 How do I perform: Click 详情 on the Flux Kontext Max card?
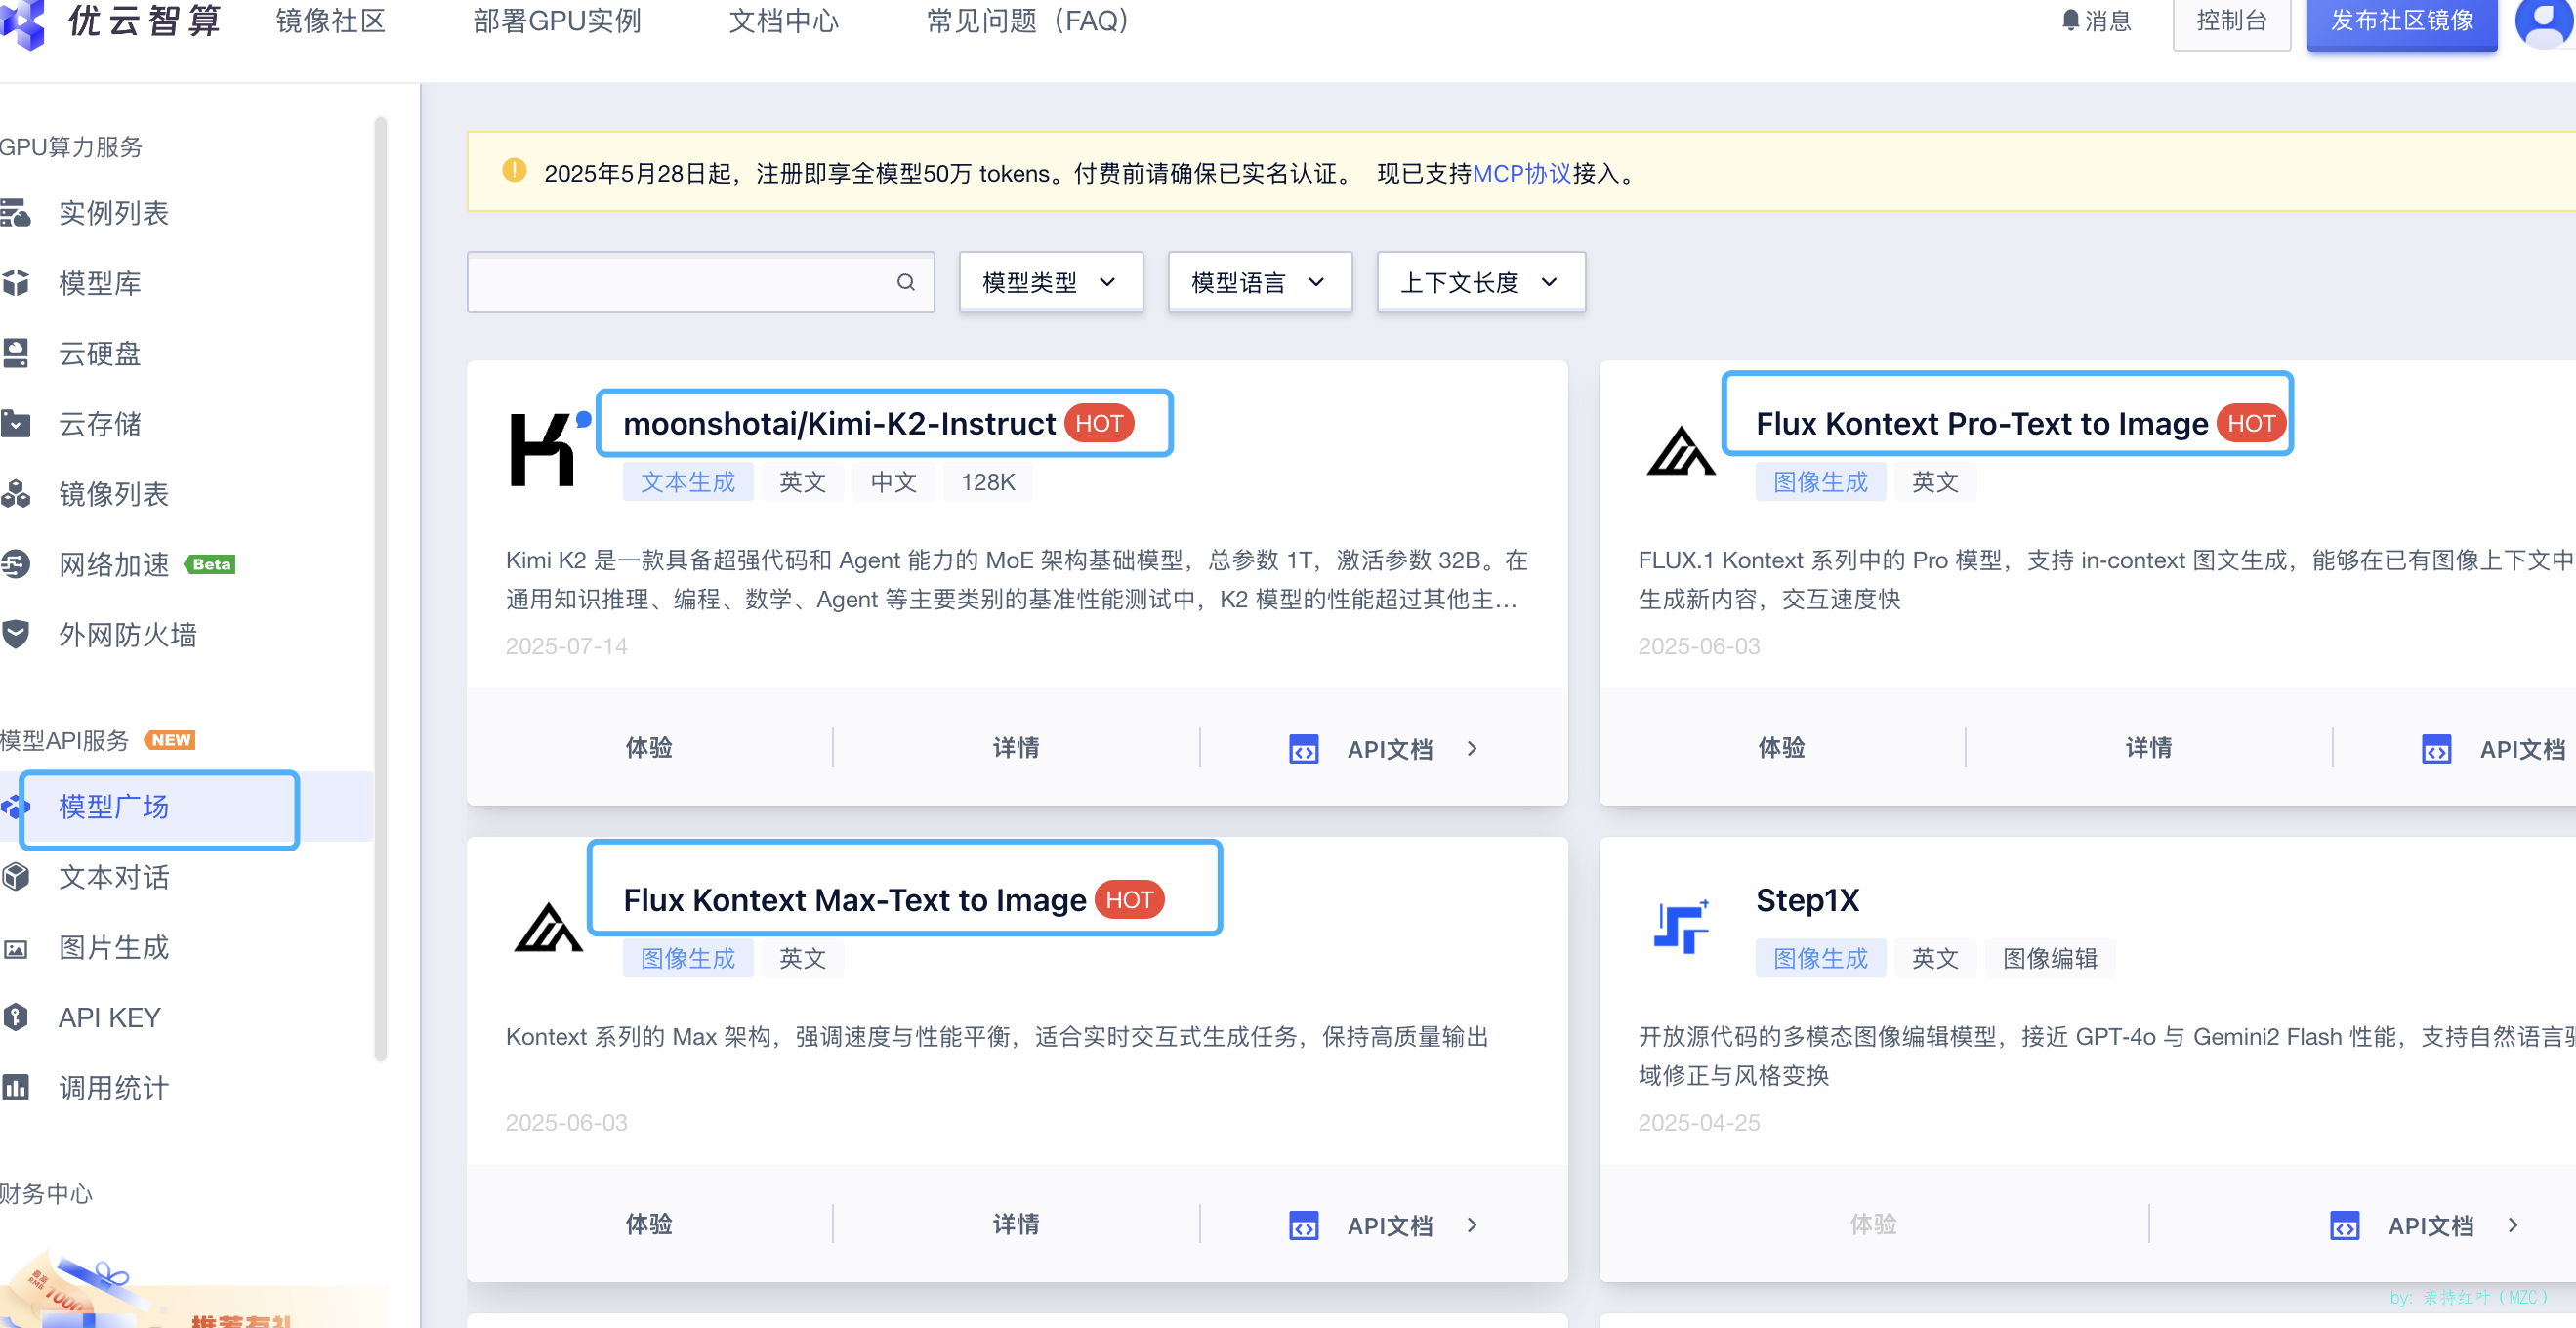(x=1016, y=1225)
